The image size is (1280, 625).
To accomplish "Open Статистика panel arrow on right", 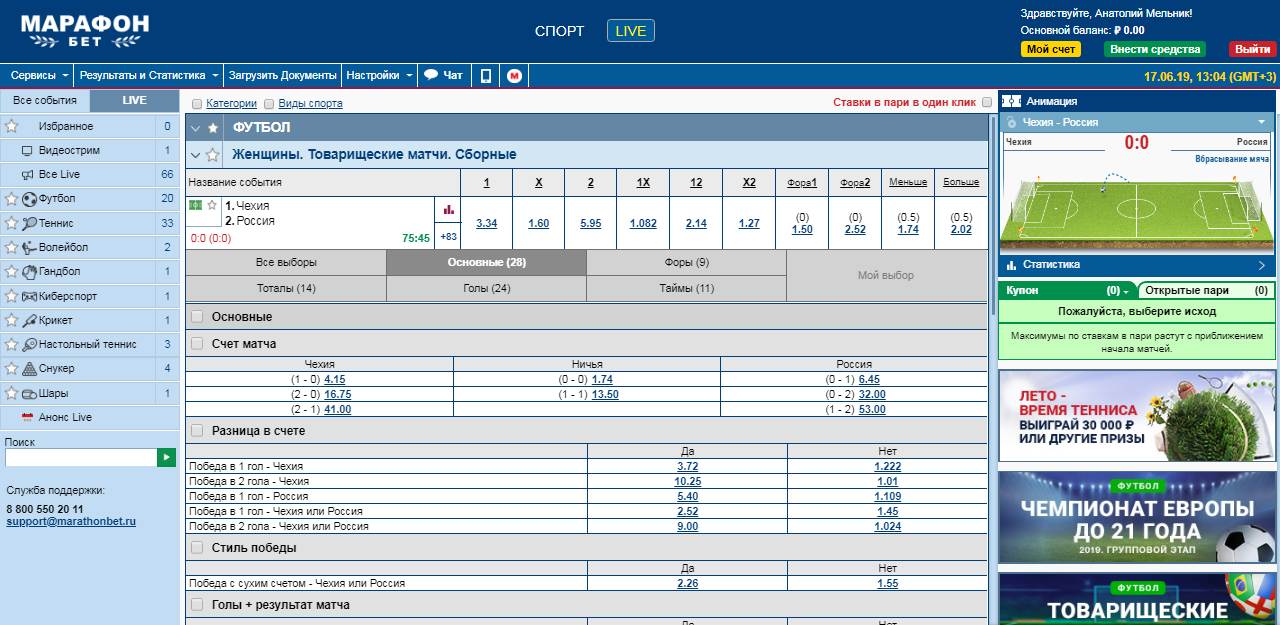I will (1262, 265).
